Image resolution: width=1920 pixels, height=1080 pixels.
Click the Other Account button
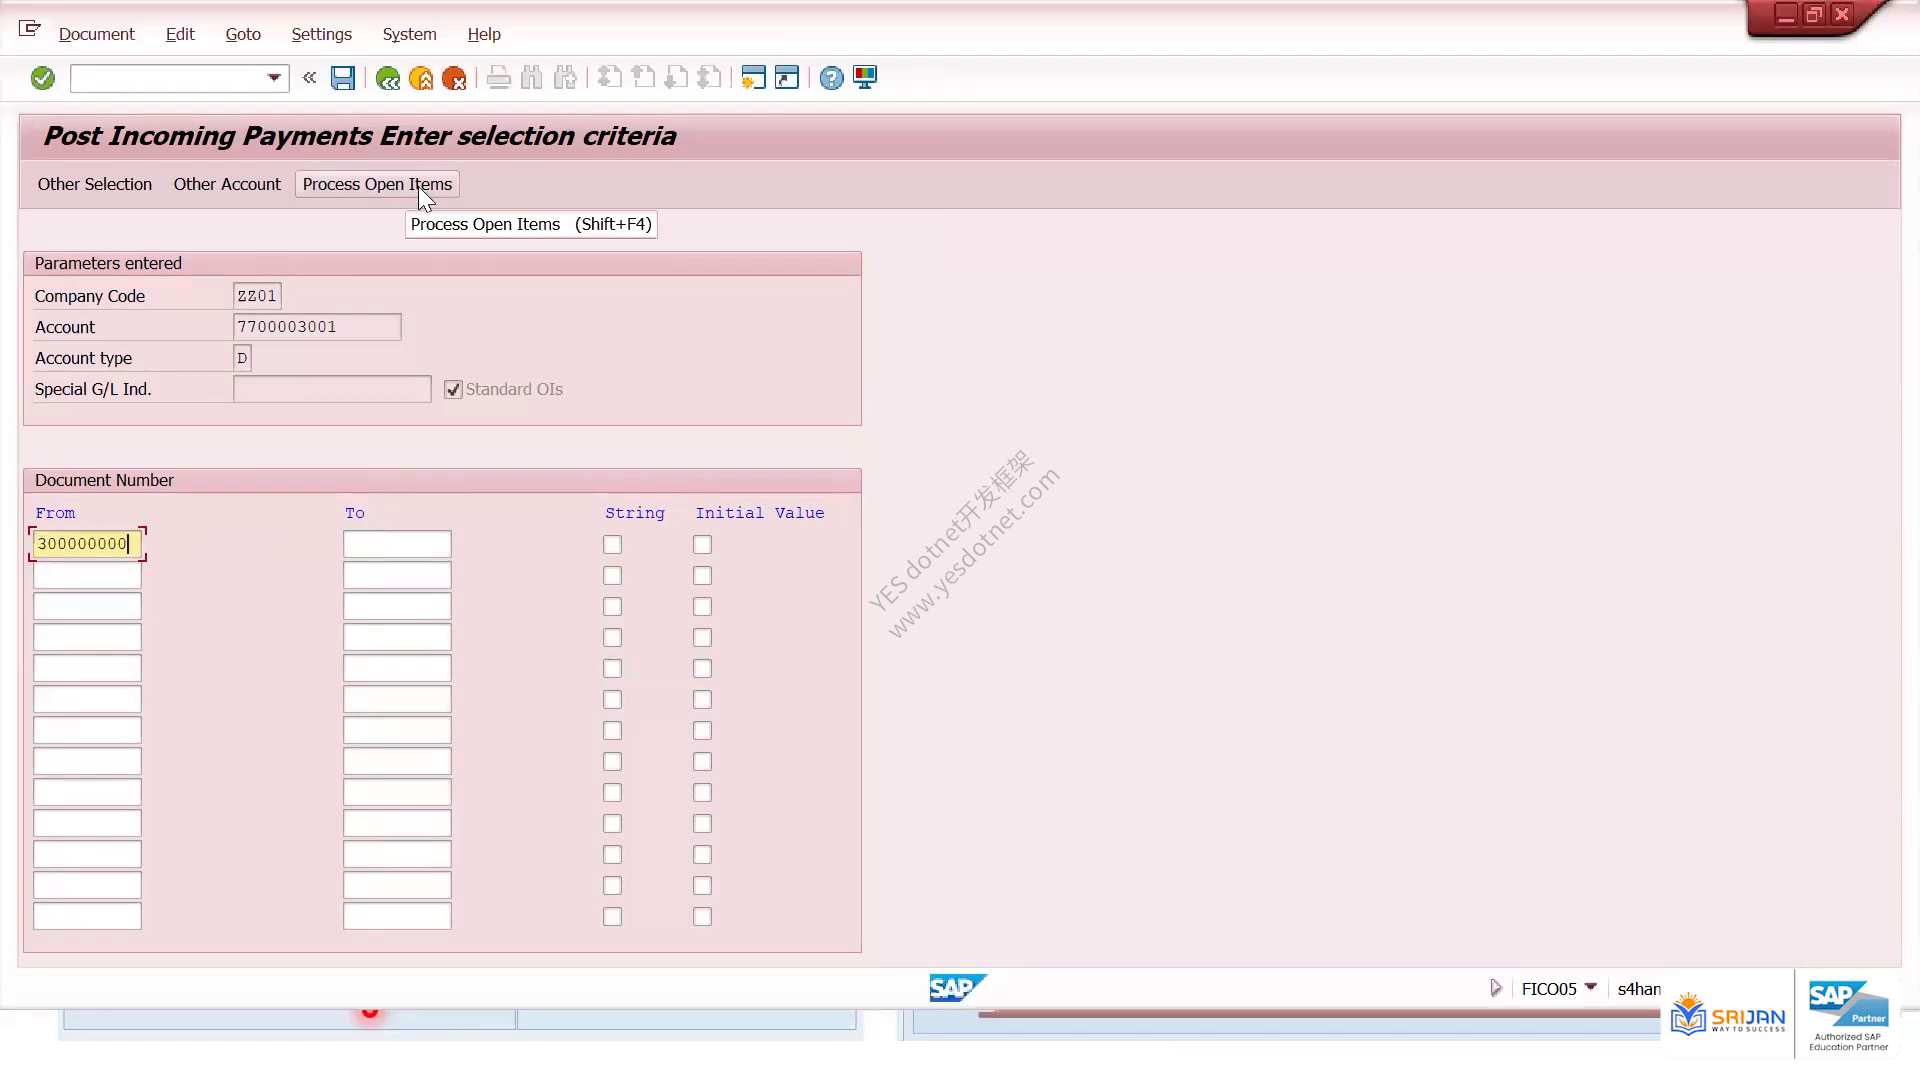[227, 184]
